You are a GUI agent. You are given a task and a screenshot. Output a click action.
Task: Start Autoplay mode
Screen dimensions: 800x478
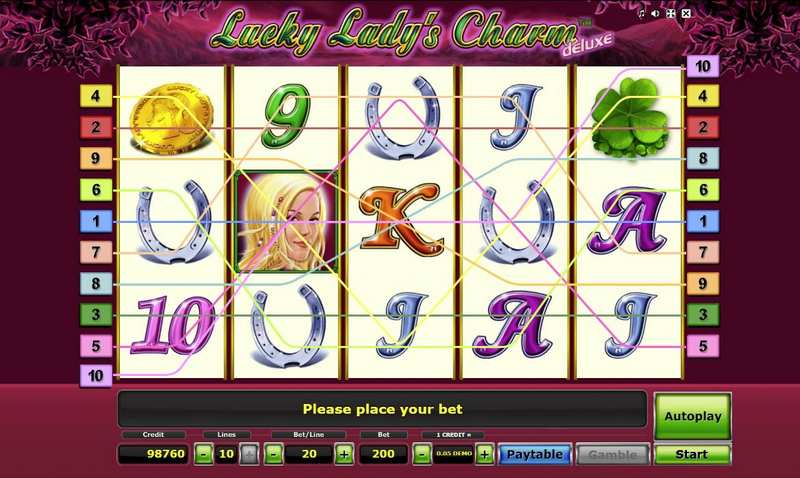[692, 416]
